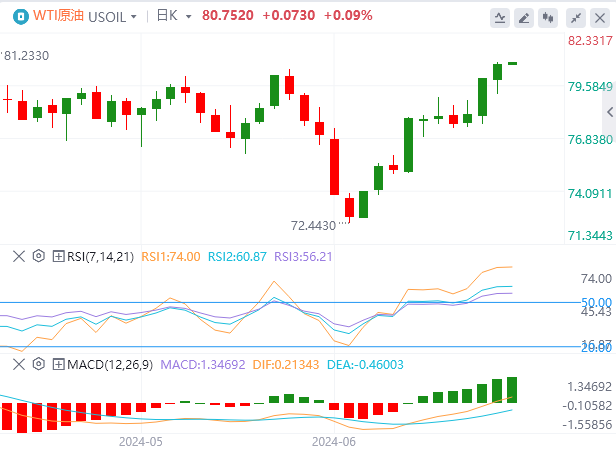Click the latest small green candlestick
Viewport: 616px width, 455px height.
(512, 63)
